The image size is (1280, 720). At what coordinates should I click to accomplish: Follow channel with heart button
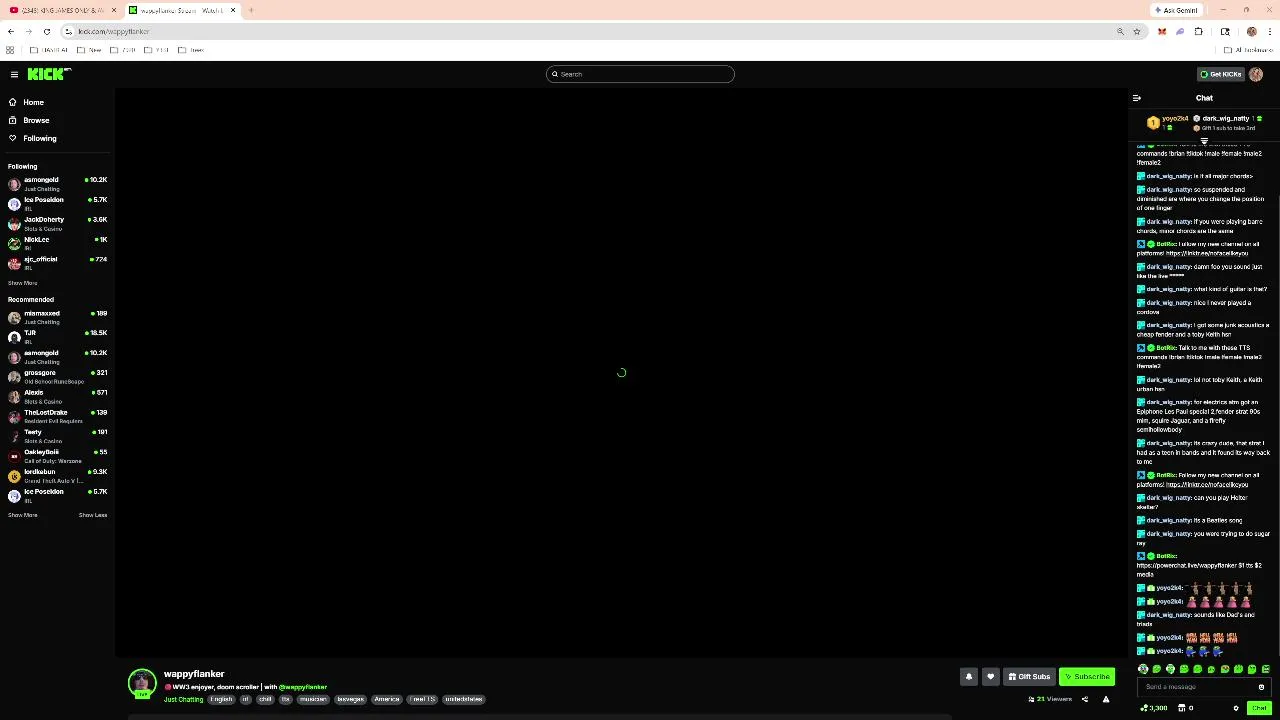990,677
